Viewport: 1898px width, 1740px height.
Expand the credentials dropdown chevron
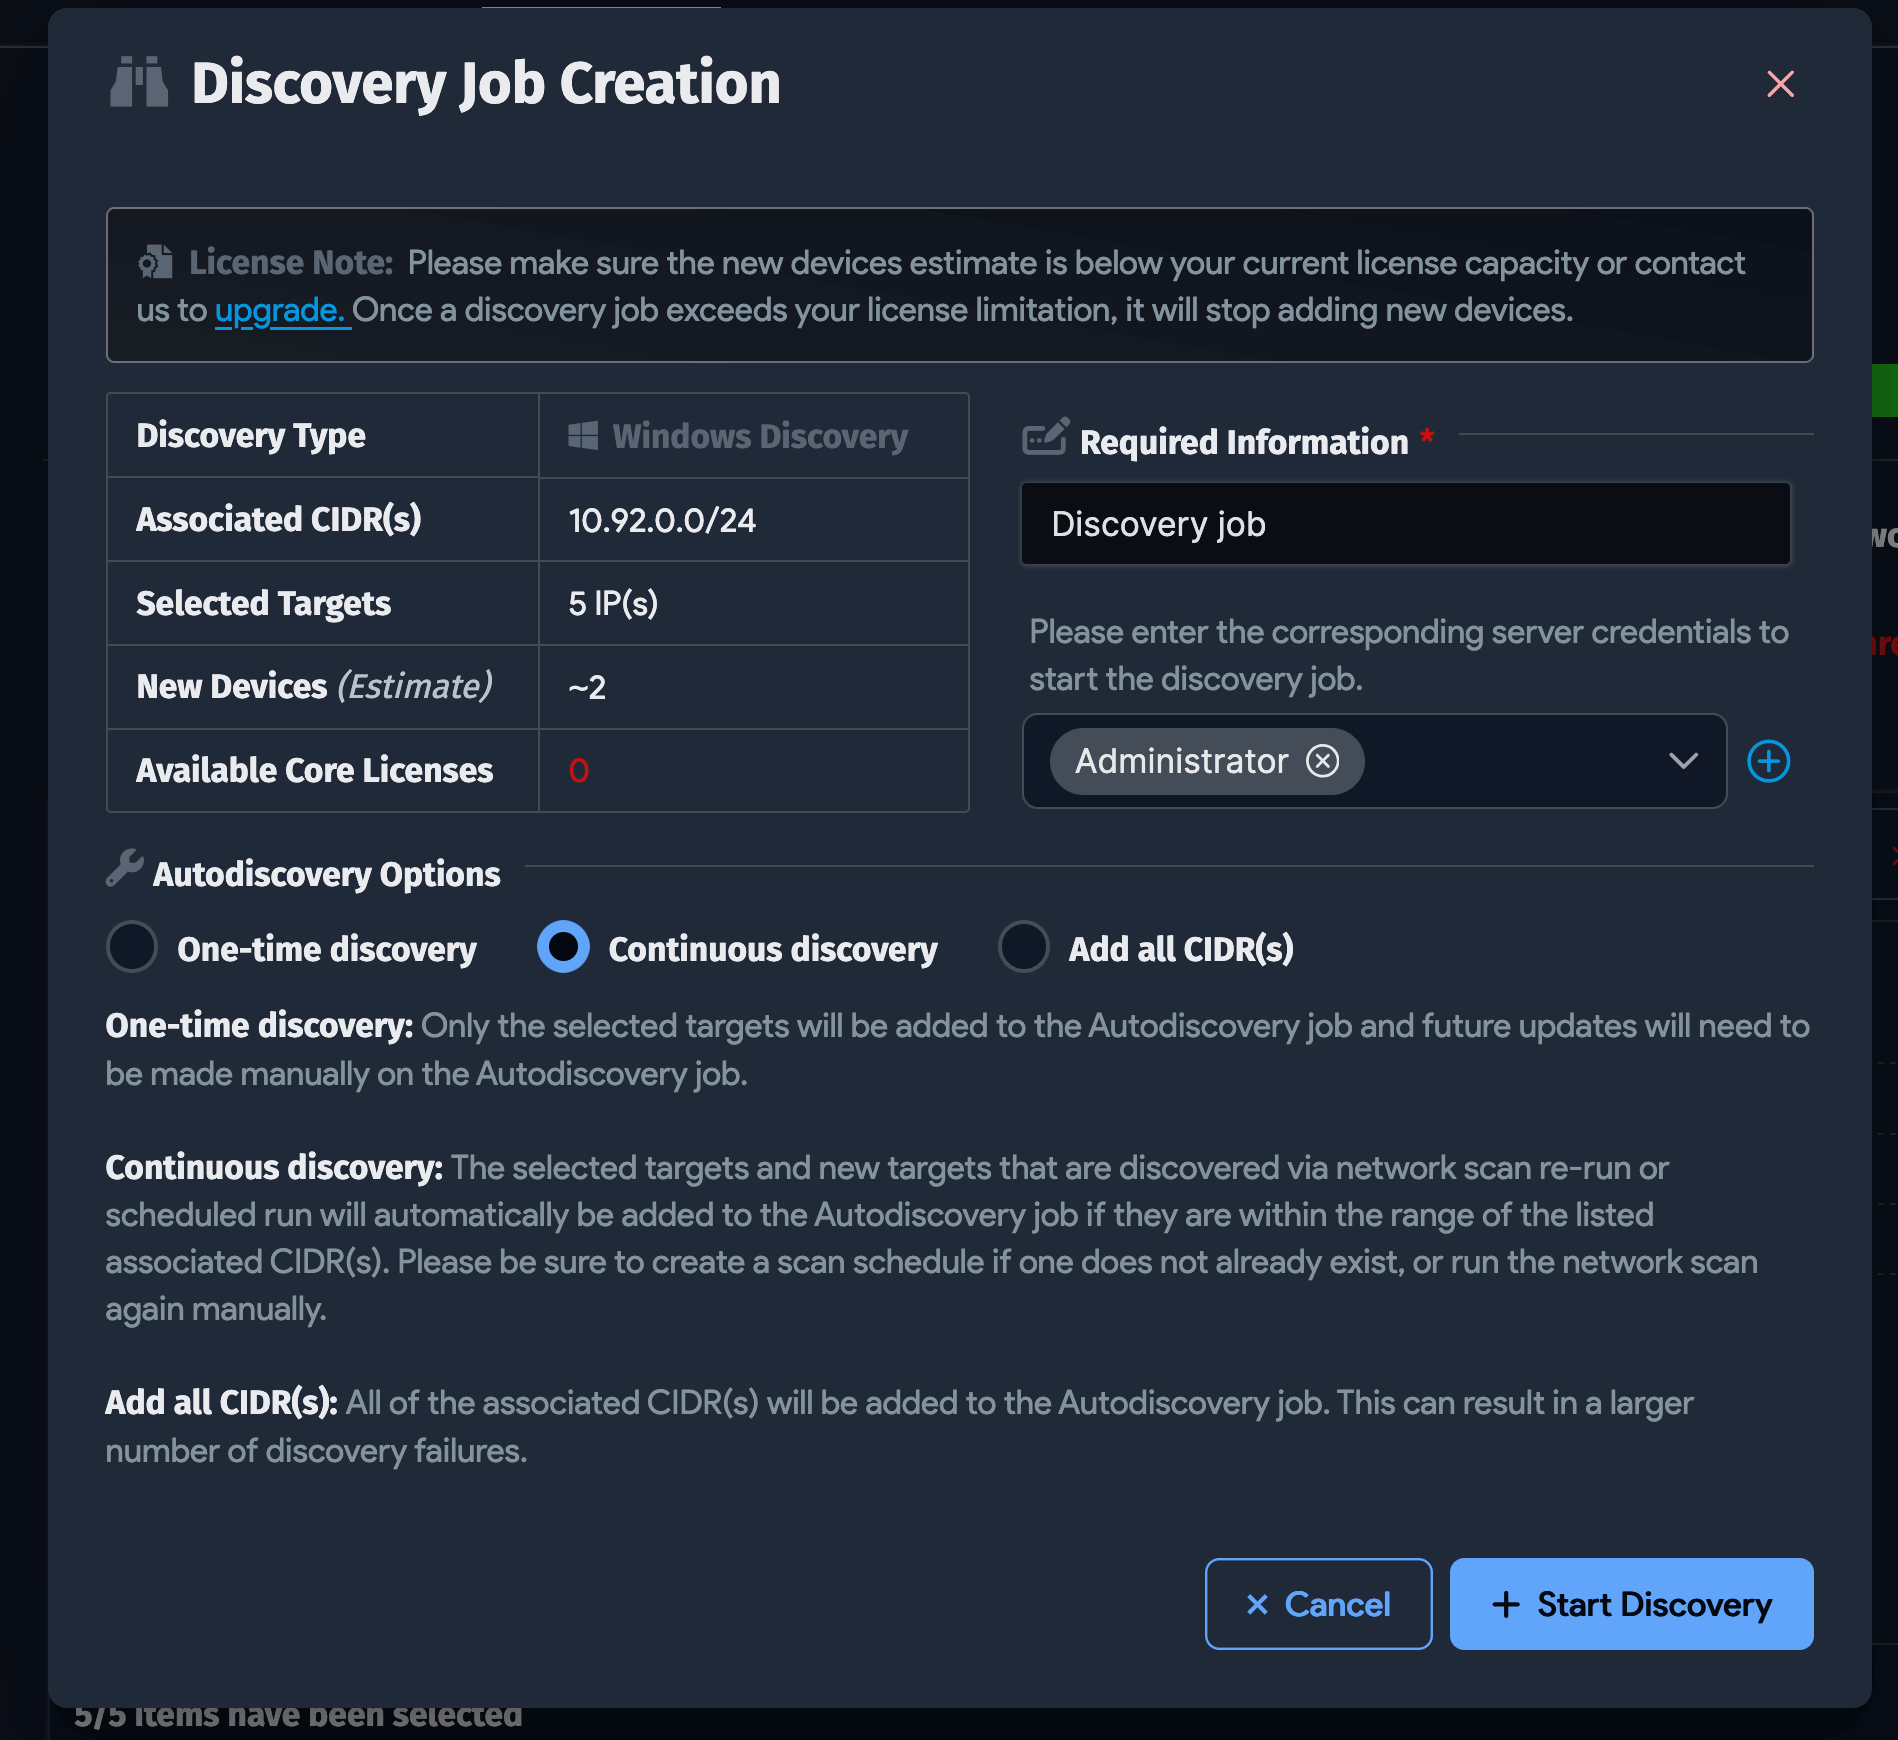(1684, 761)
